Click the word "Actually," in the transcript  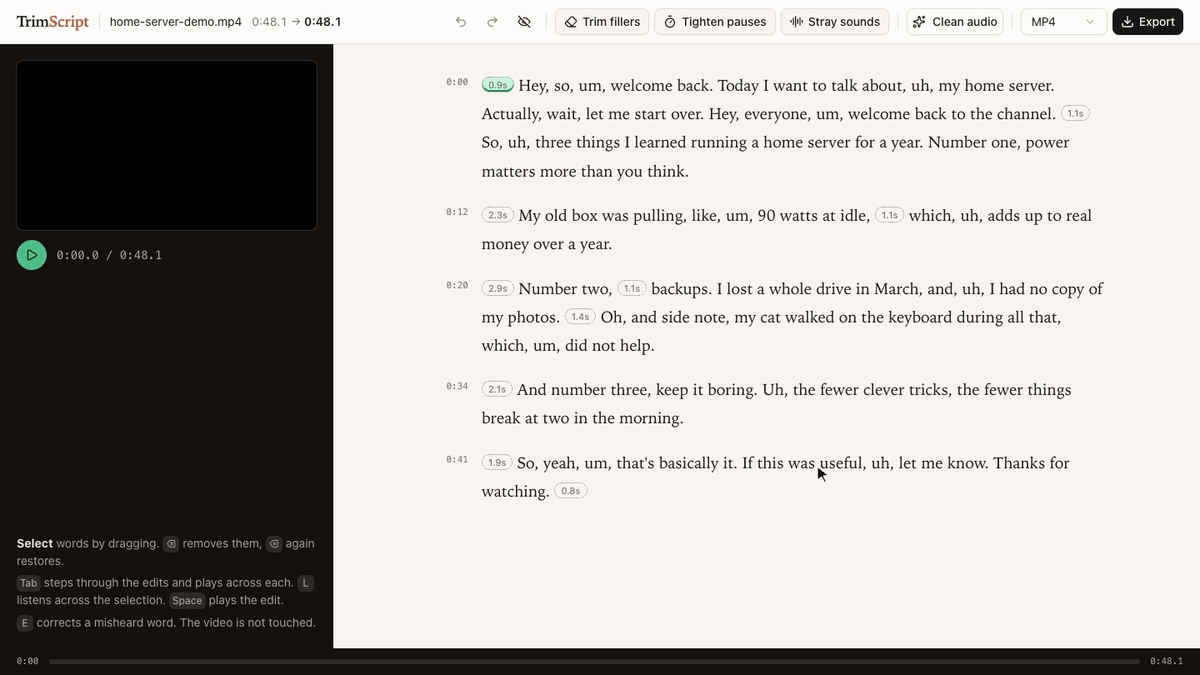pyautogui.click(x=512, y=114)
